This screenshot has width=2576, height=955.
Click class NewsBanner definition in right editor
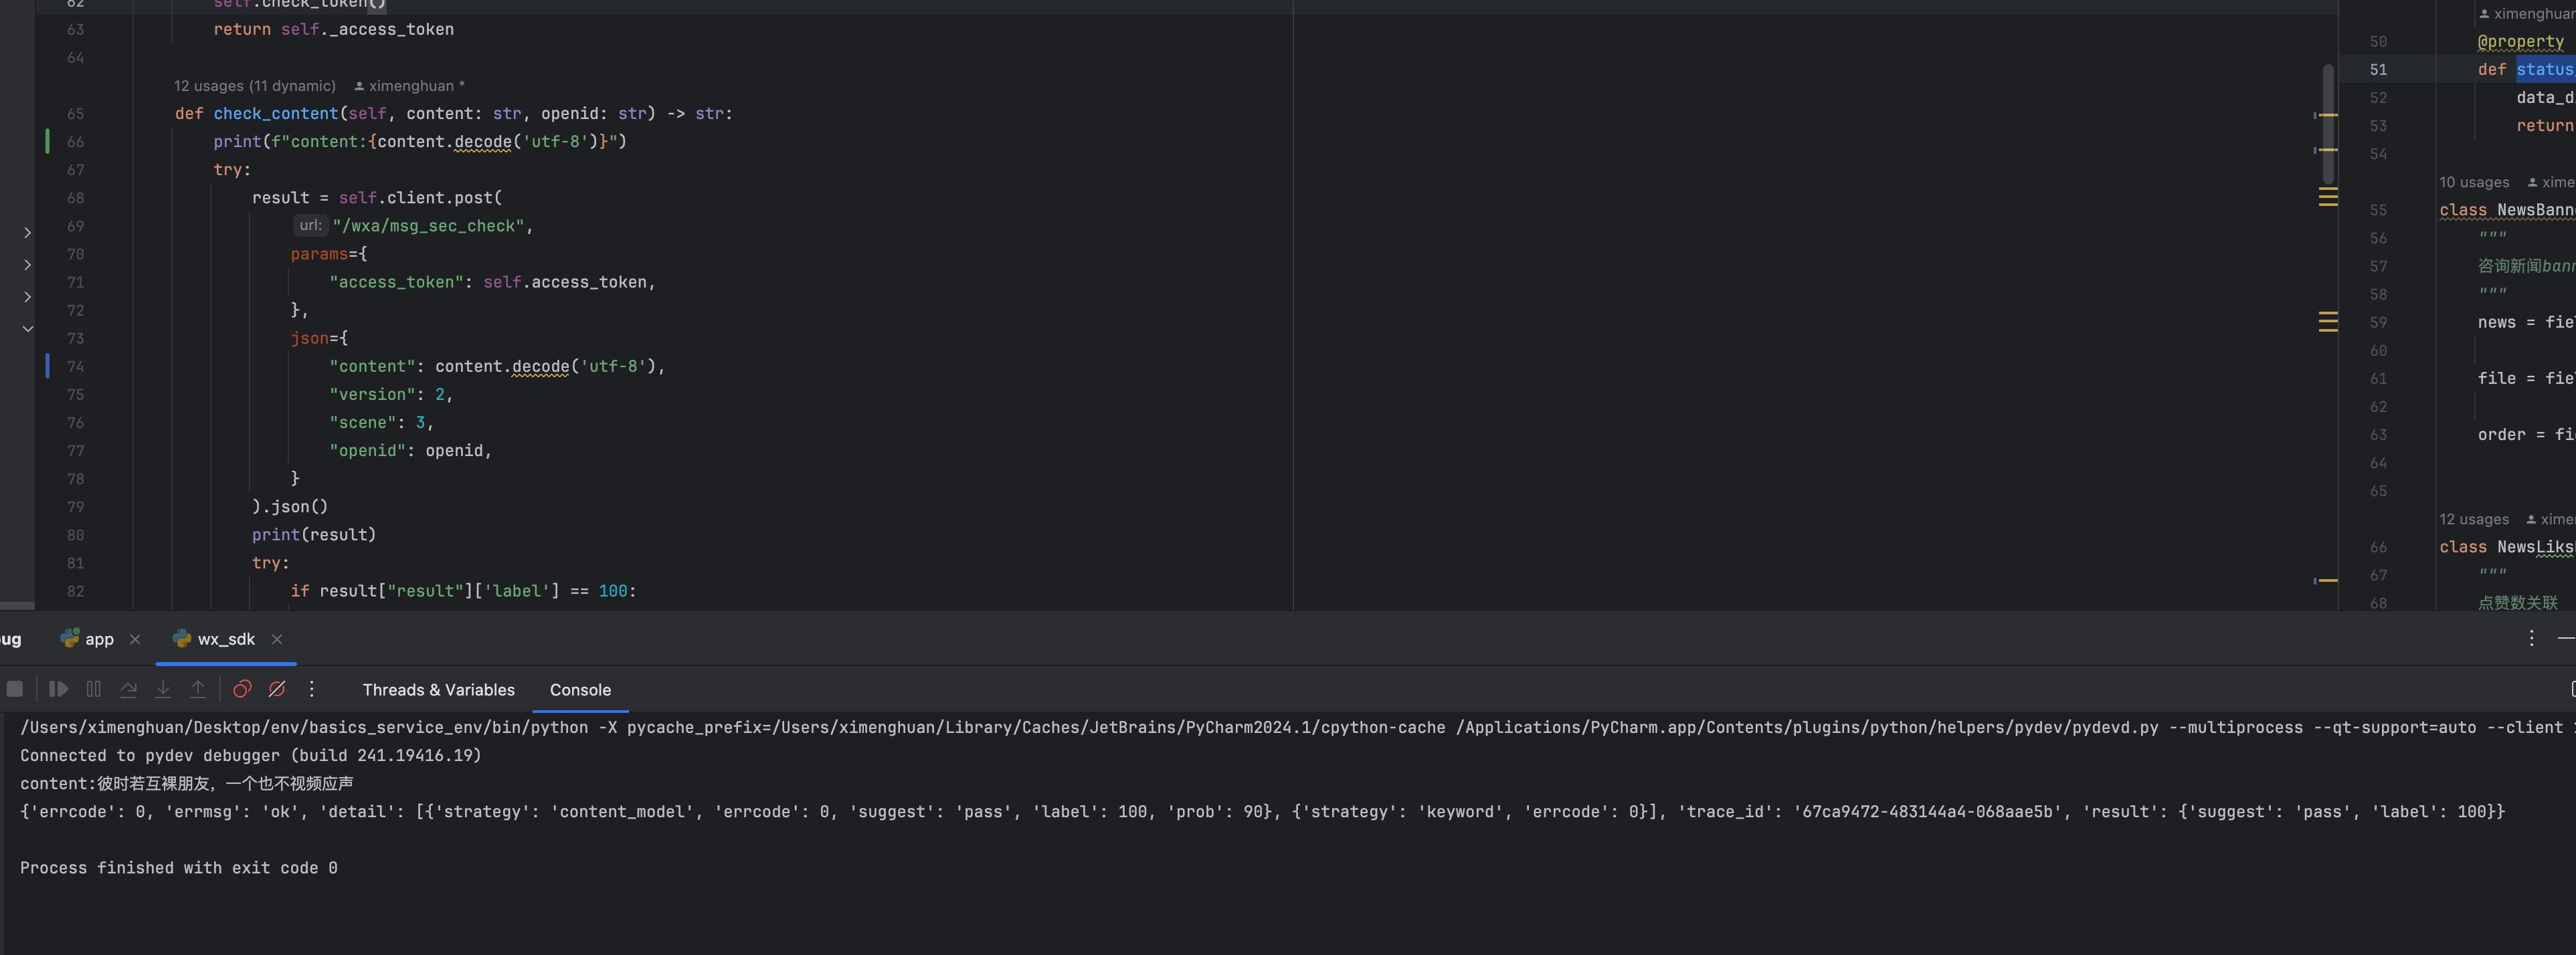(2507, 210)
